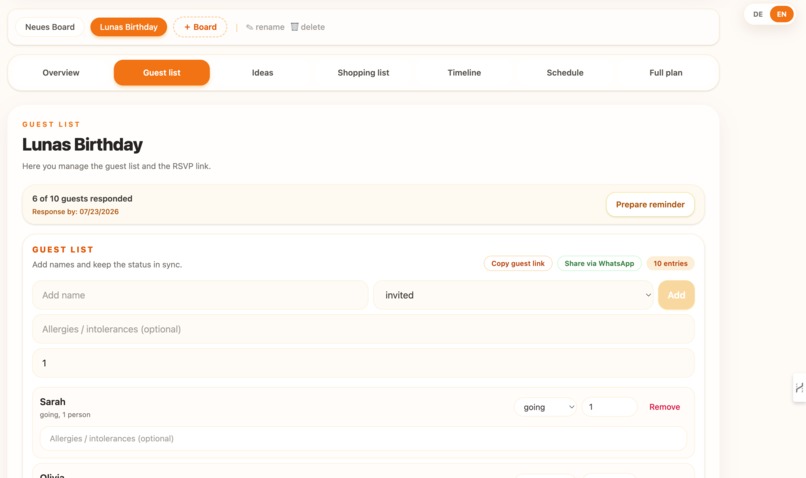Open the Overview tab
The width and height of the screenshot is (806, 478).
click(x=61, y=72)
